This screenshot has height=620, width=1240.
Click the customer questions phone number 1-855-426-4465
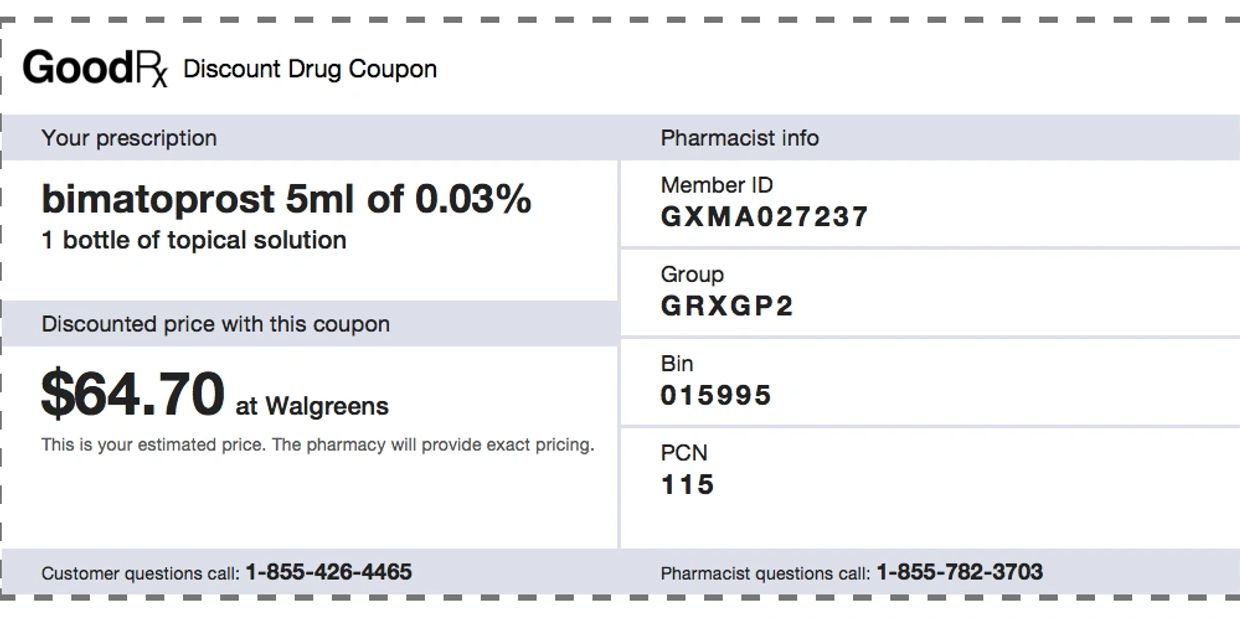[328, 572]
